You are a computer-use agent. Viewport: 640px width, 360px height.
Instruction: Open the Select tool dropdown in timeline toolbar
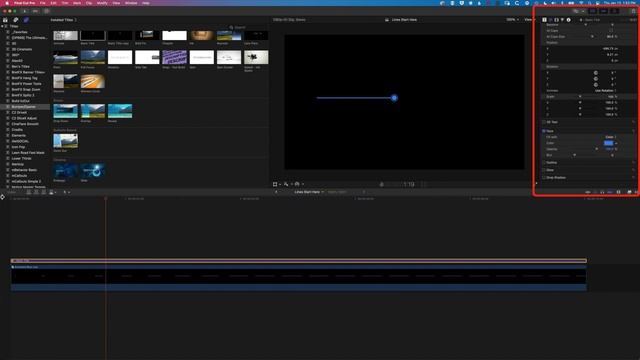click(x=66, y=192)
